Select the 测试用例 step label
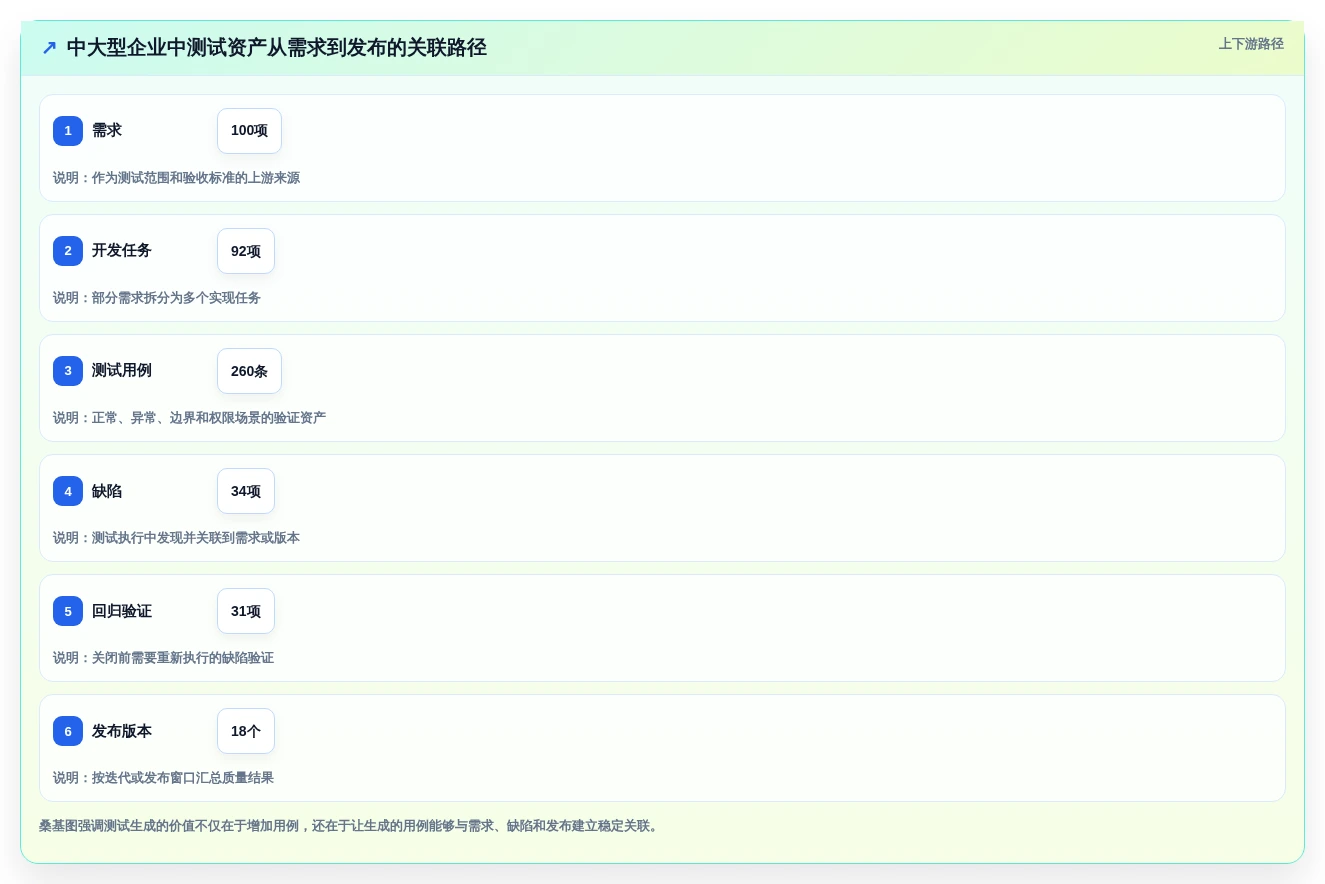Viewport: 1325px width, 884px height. [122, 371]
